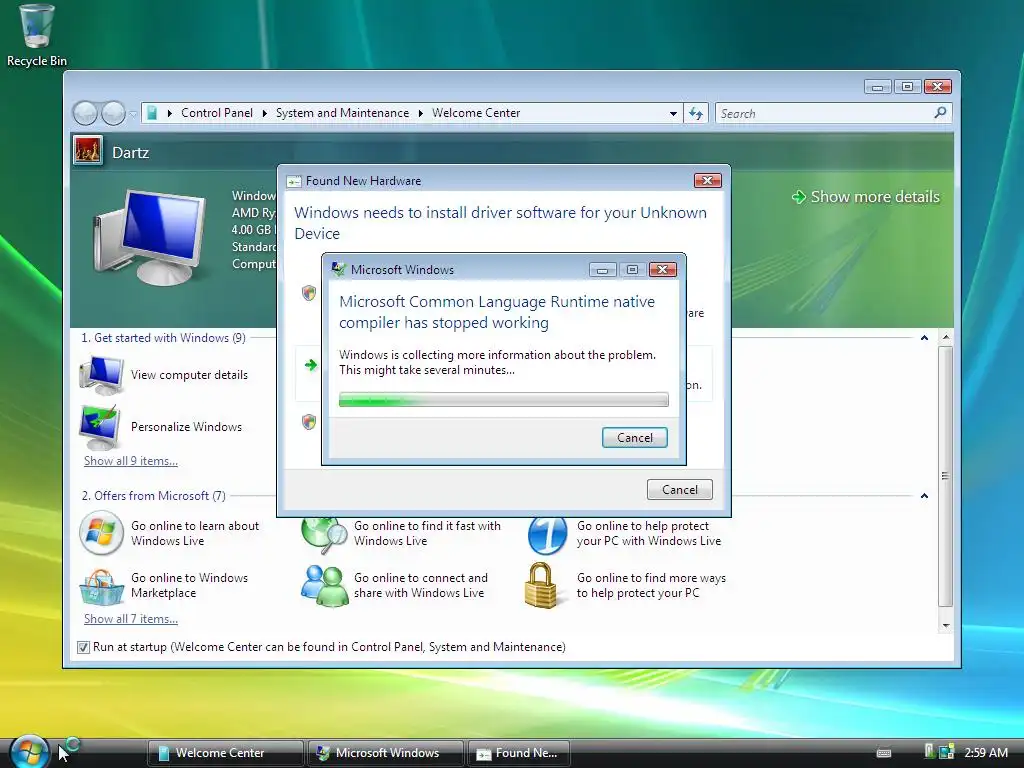Click the search magnifier icon
The image size is (1024, 768).
pos(940,113)
